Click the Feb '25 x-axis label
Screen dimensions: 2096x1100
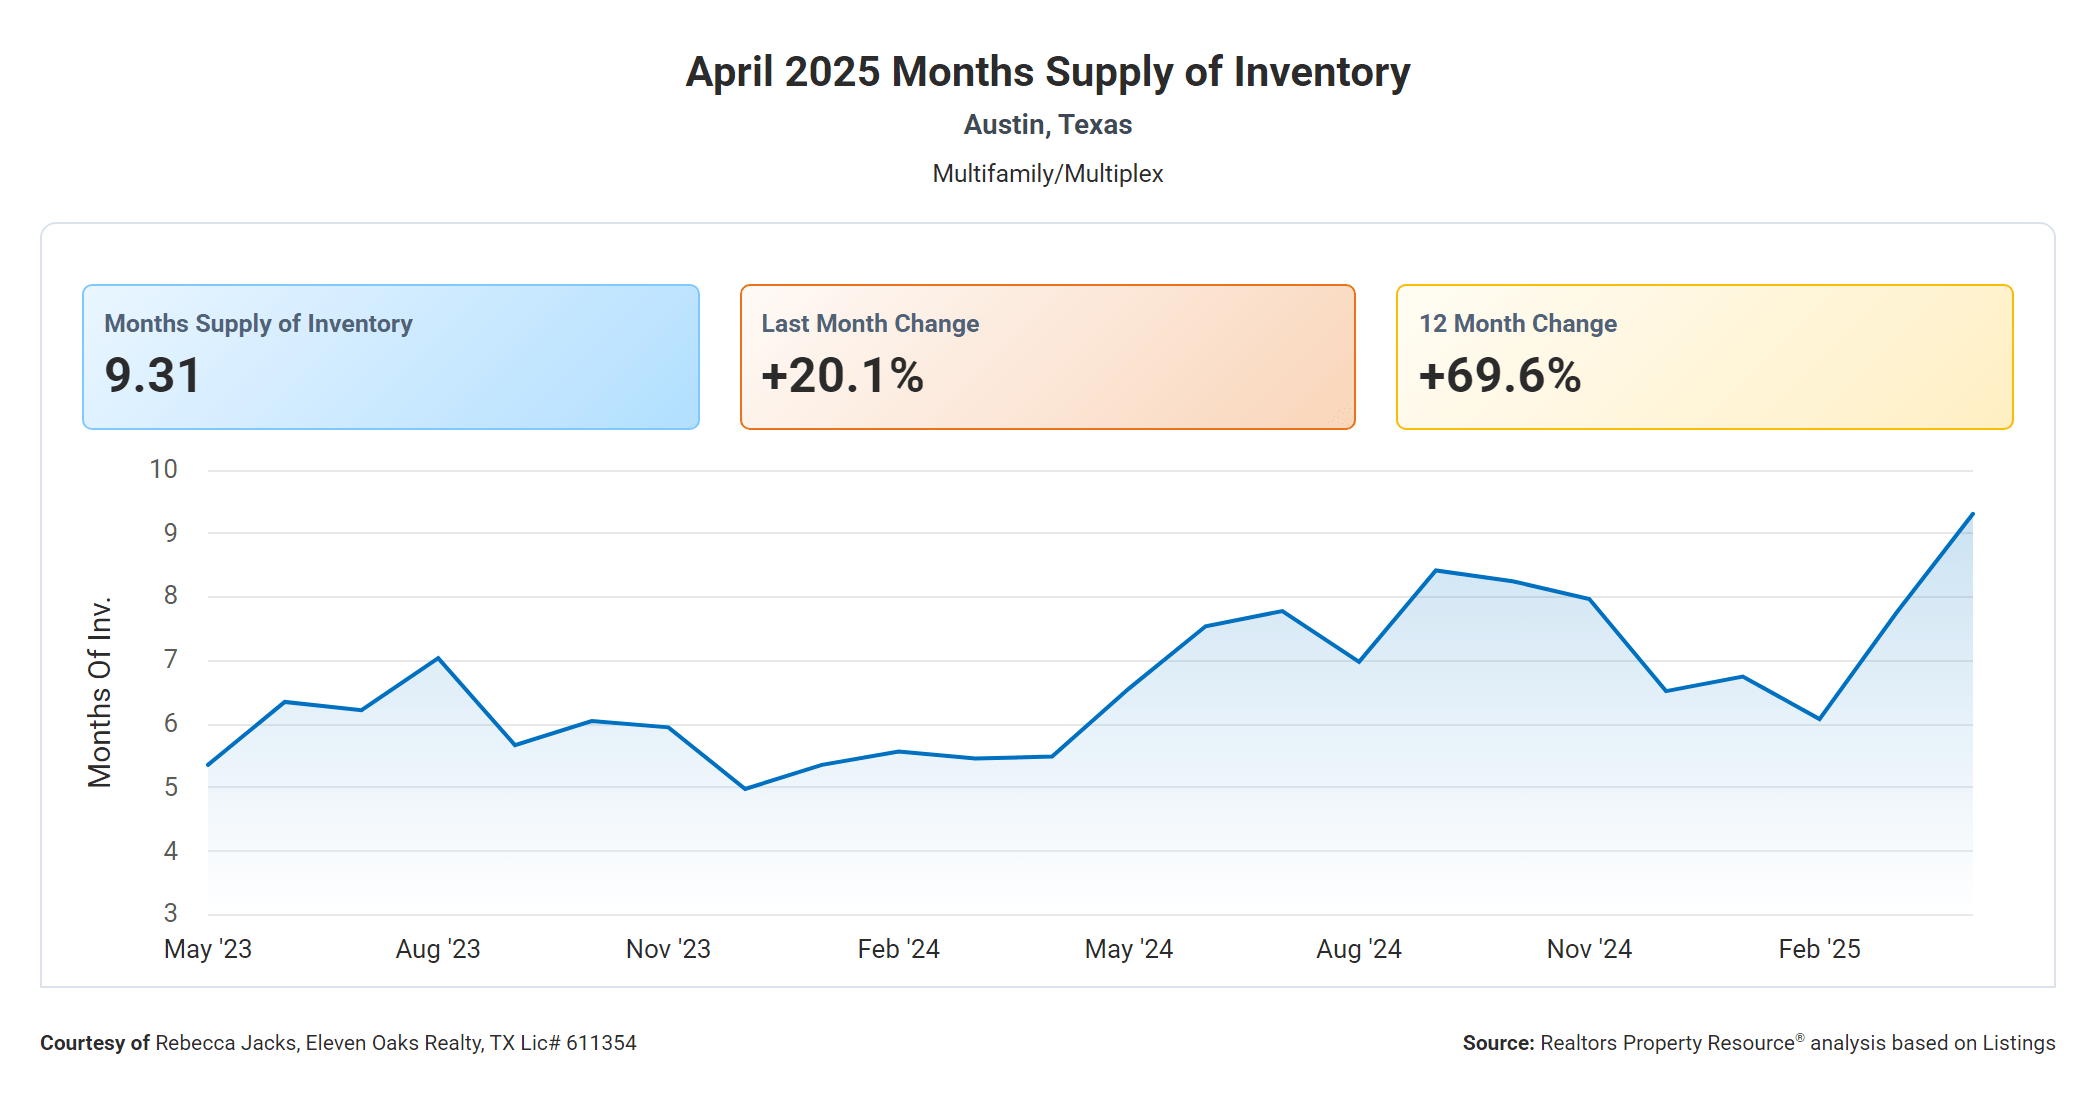click(1819, 949)
